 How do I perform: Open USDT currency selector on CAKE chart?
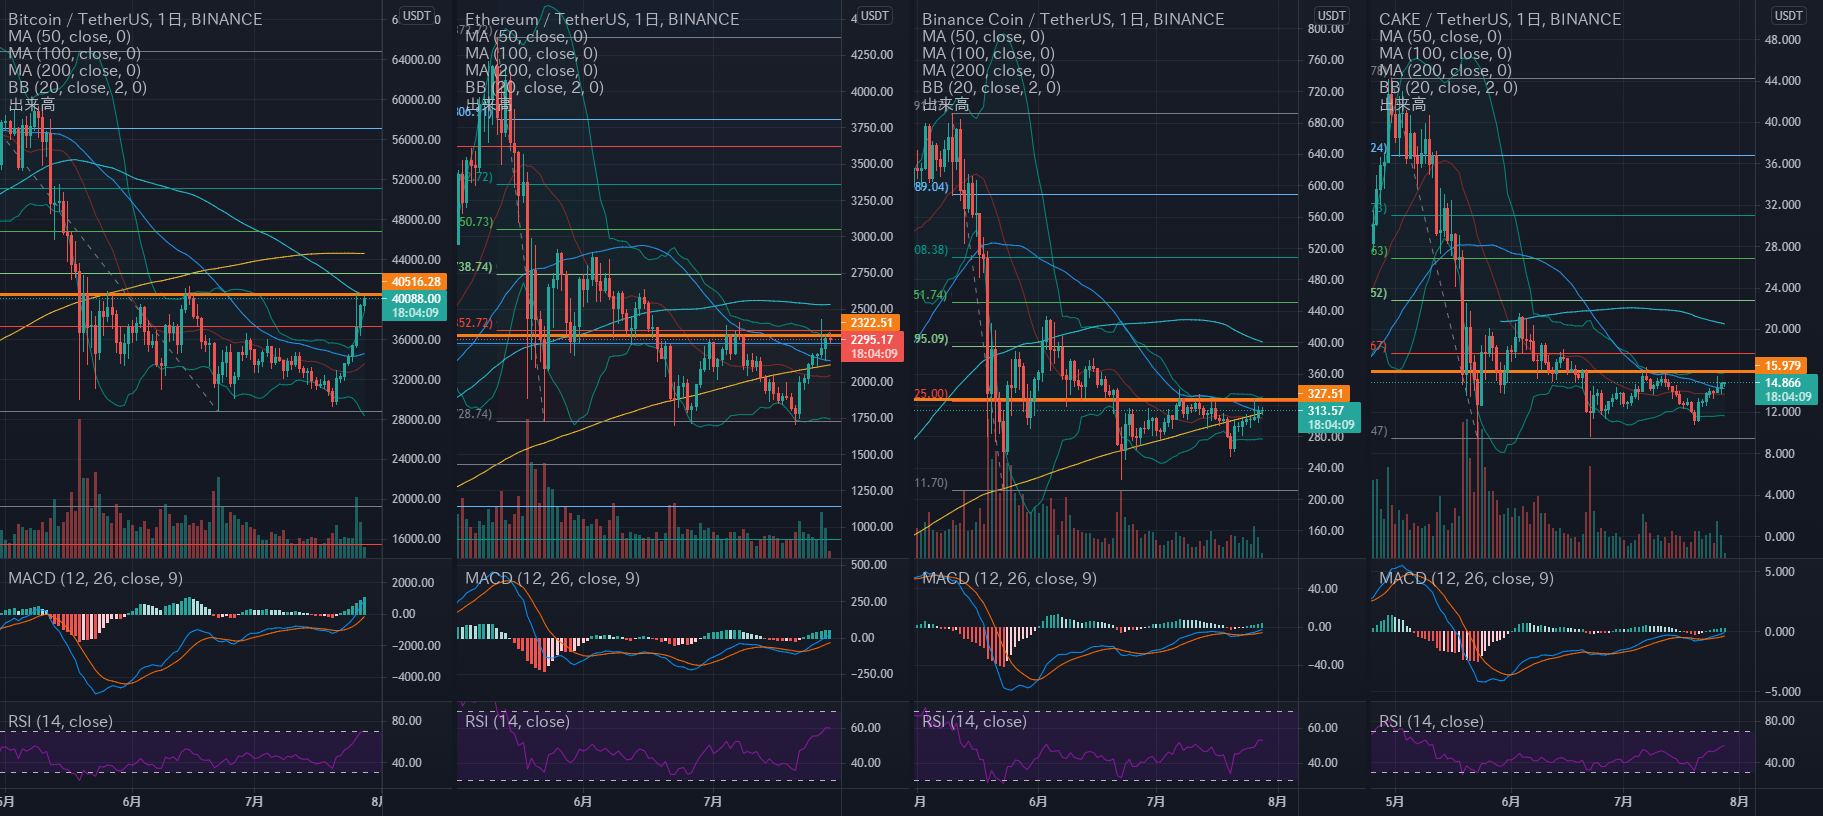click(x=1789, y=16)
